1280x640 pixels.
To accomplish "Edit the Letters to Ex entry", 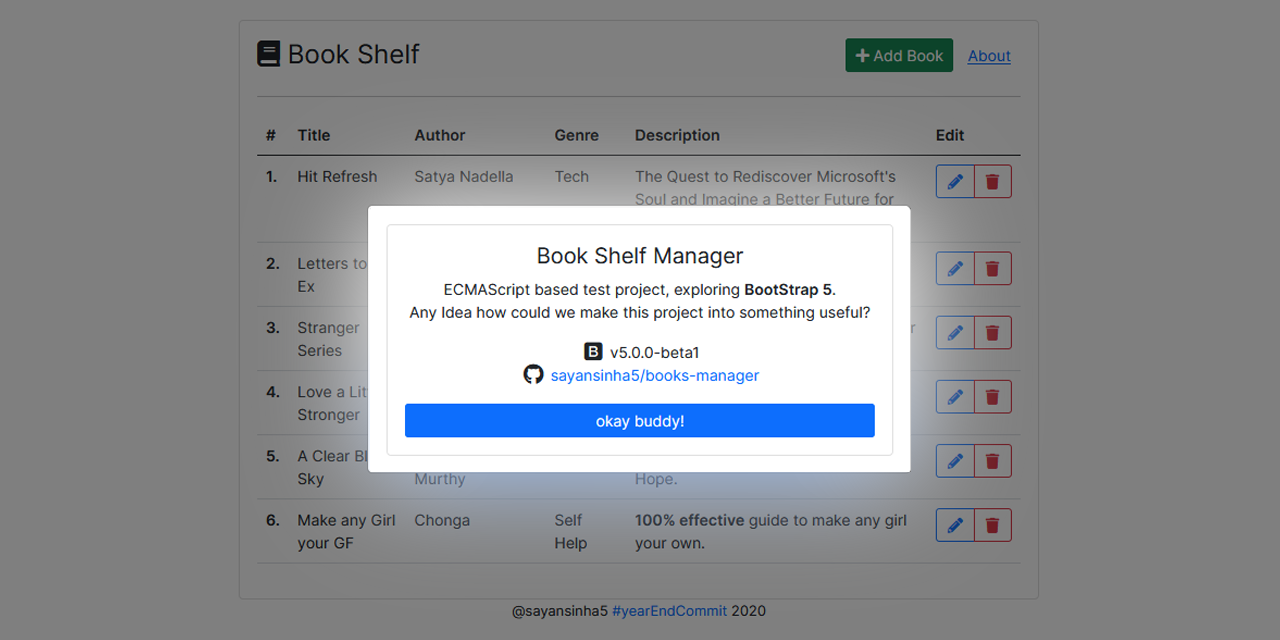I will 955,268.
